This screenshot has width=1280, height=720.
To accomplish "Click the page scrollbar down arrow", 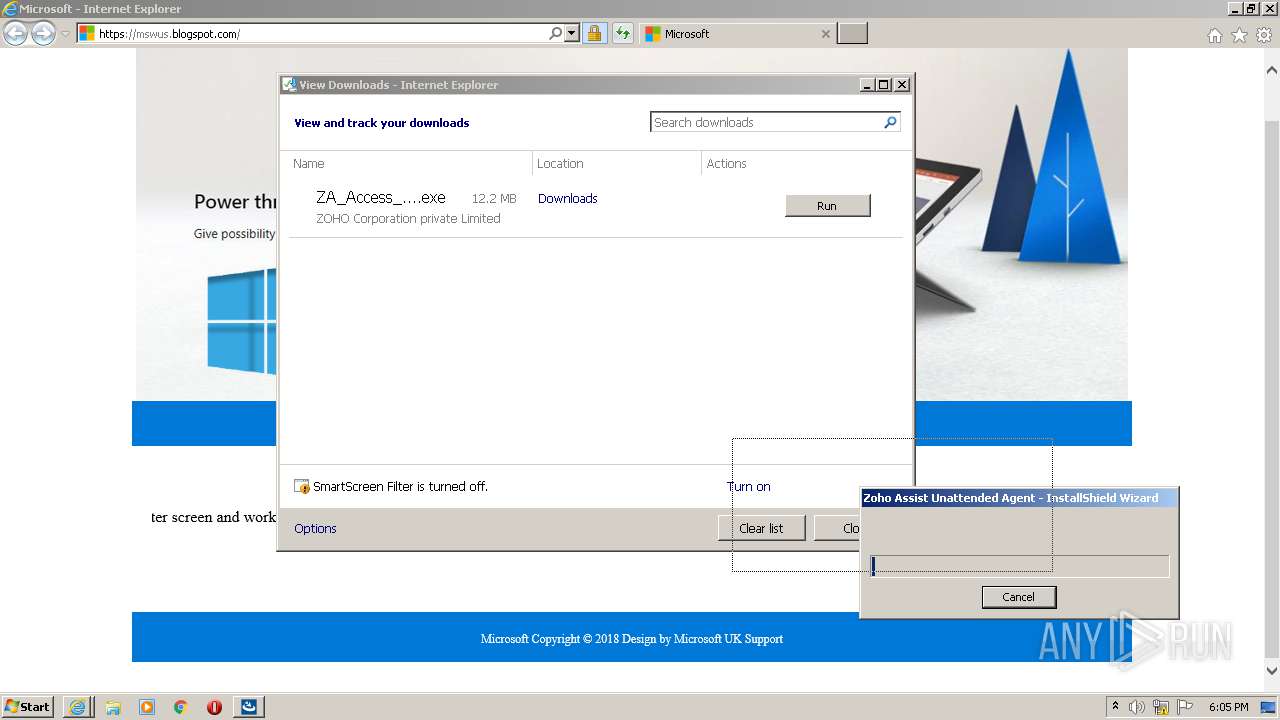I will coord(1272,671).
